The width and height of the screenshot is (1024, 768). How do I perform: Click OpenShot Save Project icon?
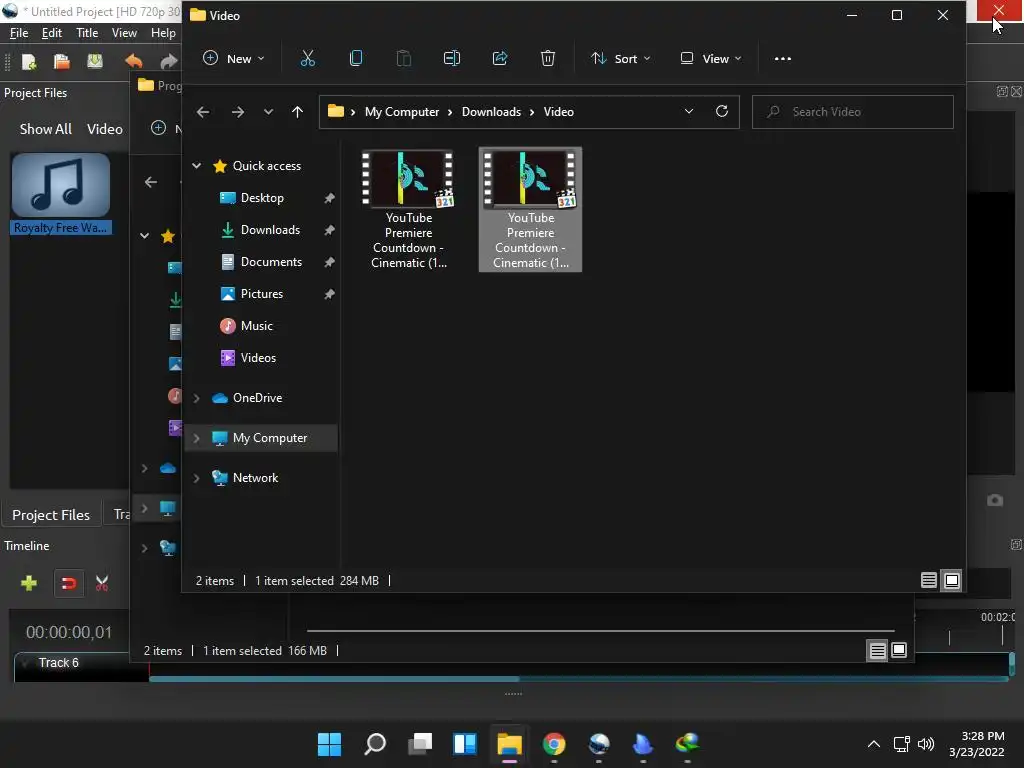[95, 61]
